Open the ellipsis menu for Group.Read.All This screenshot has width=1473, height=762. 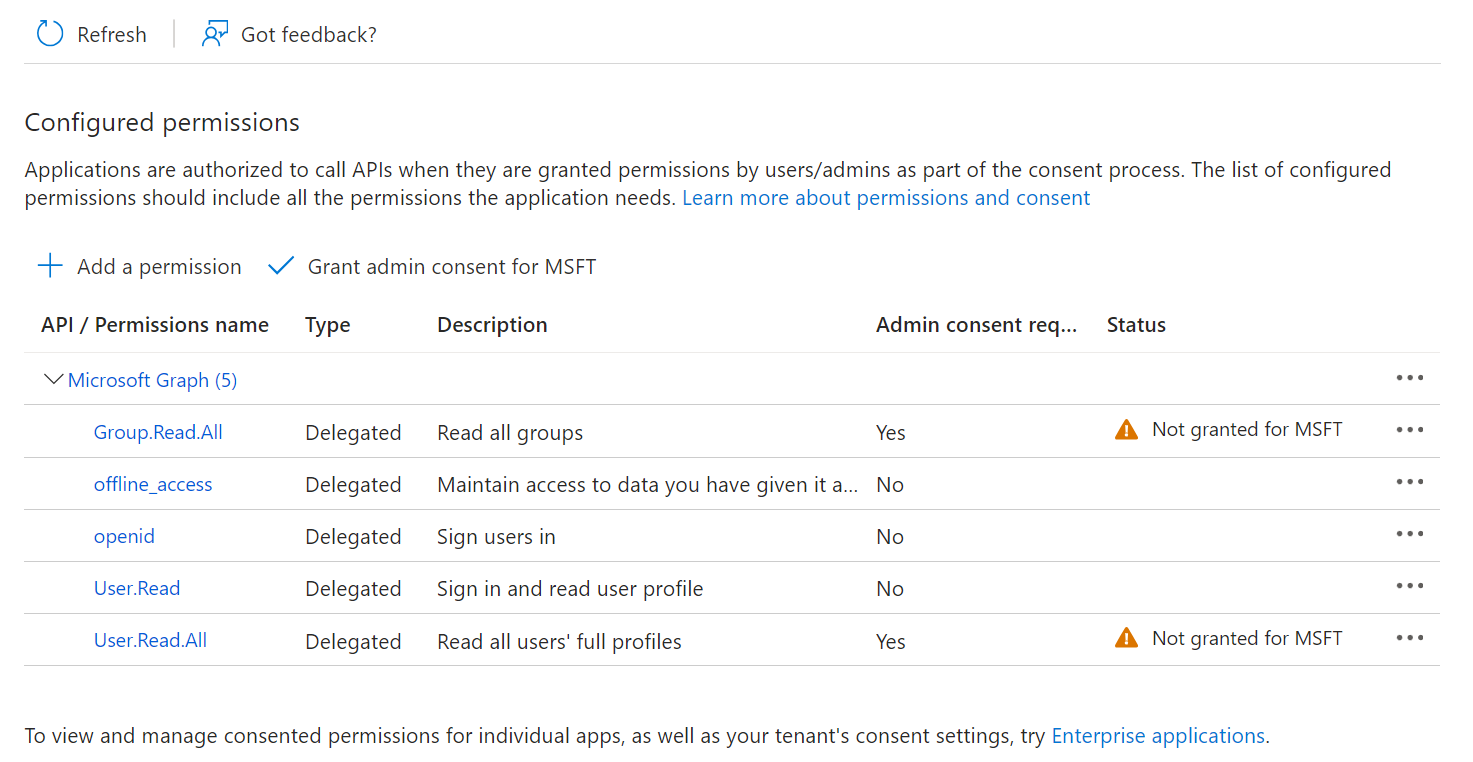coord(1409,430)
